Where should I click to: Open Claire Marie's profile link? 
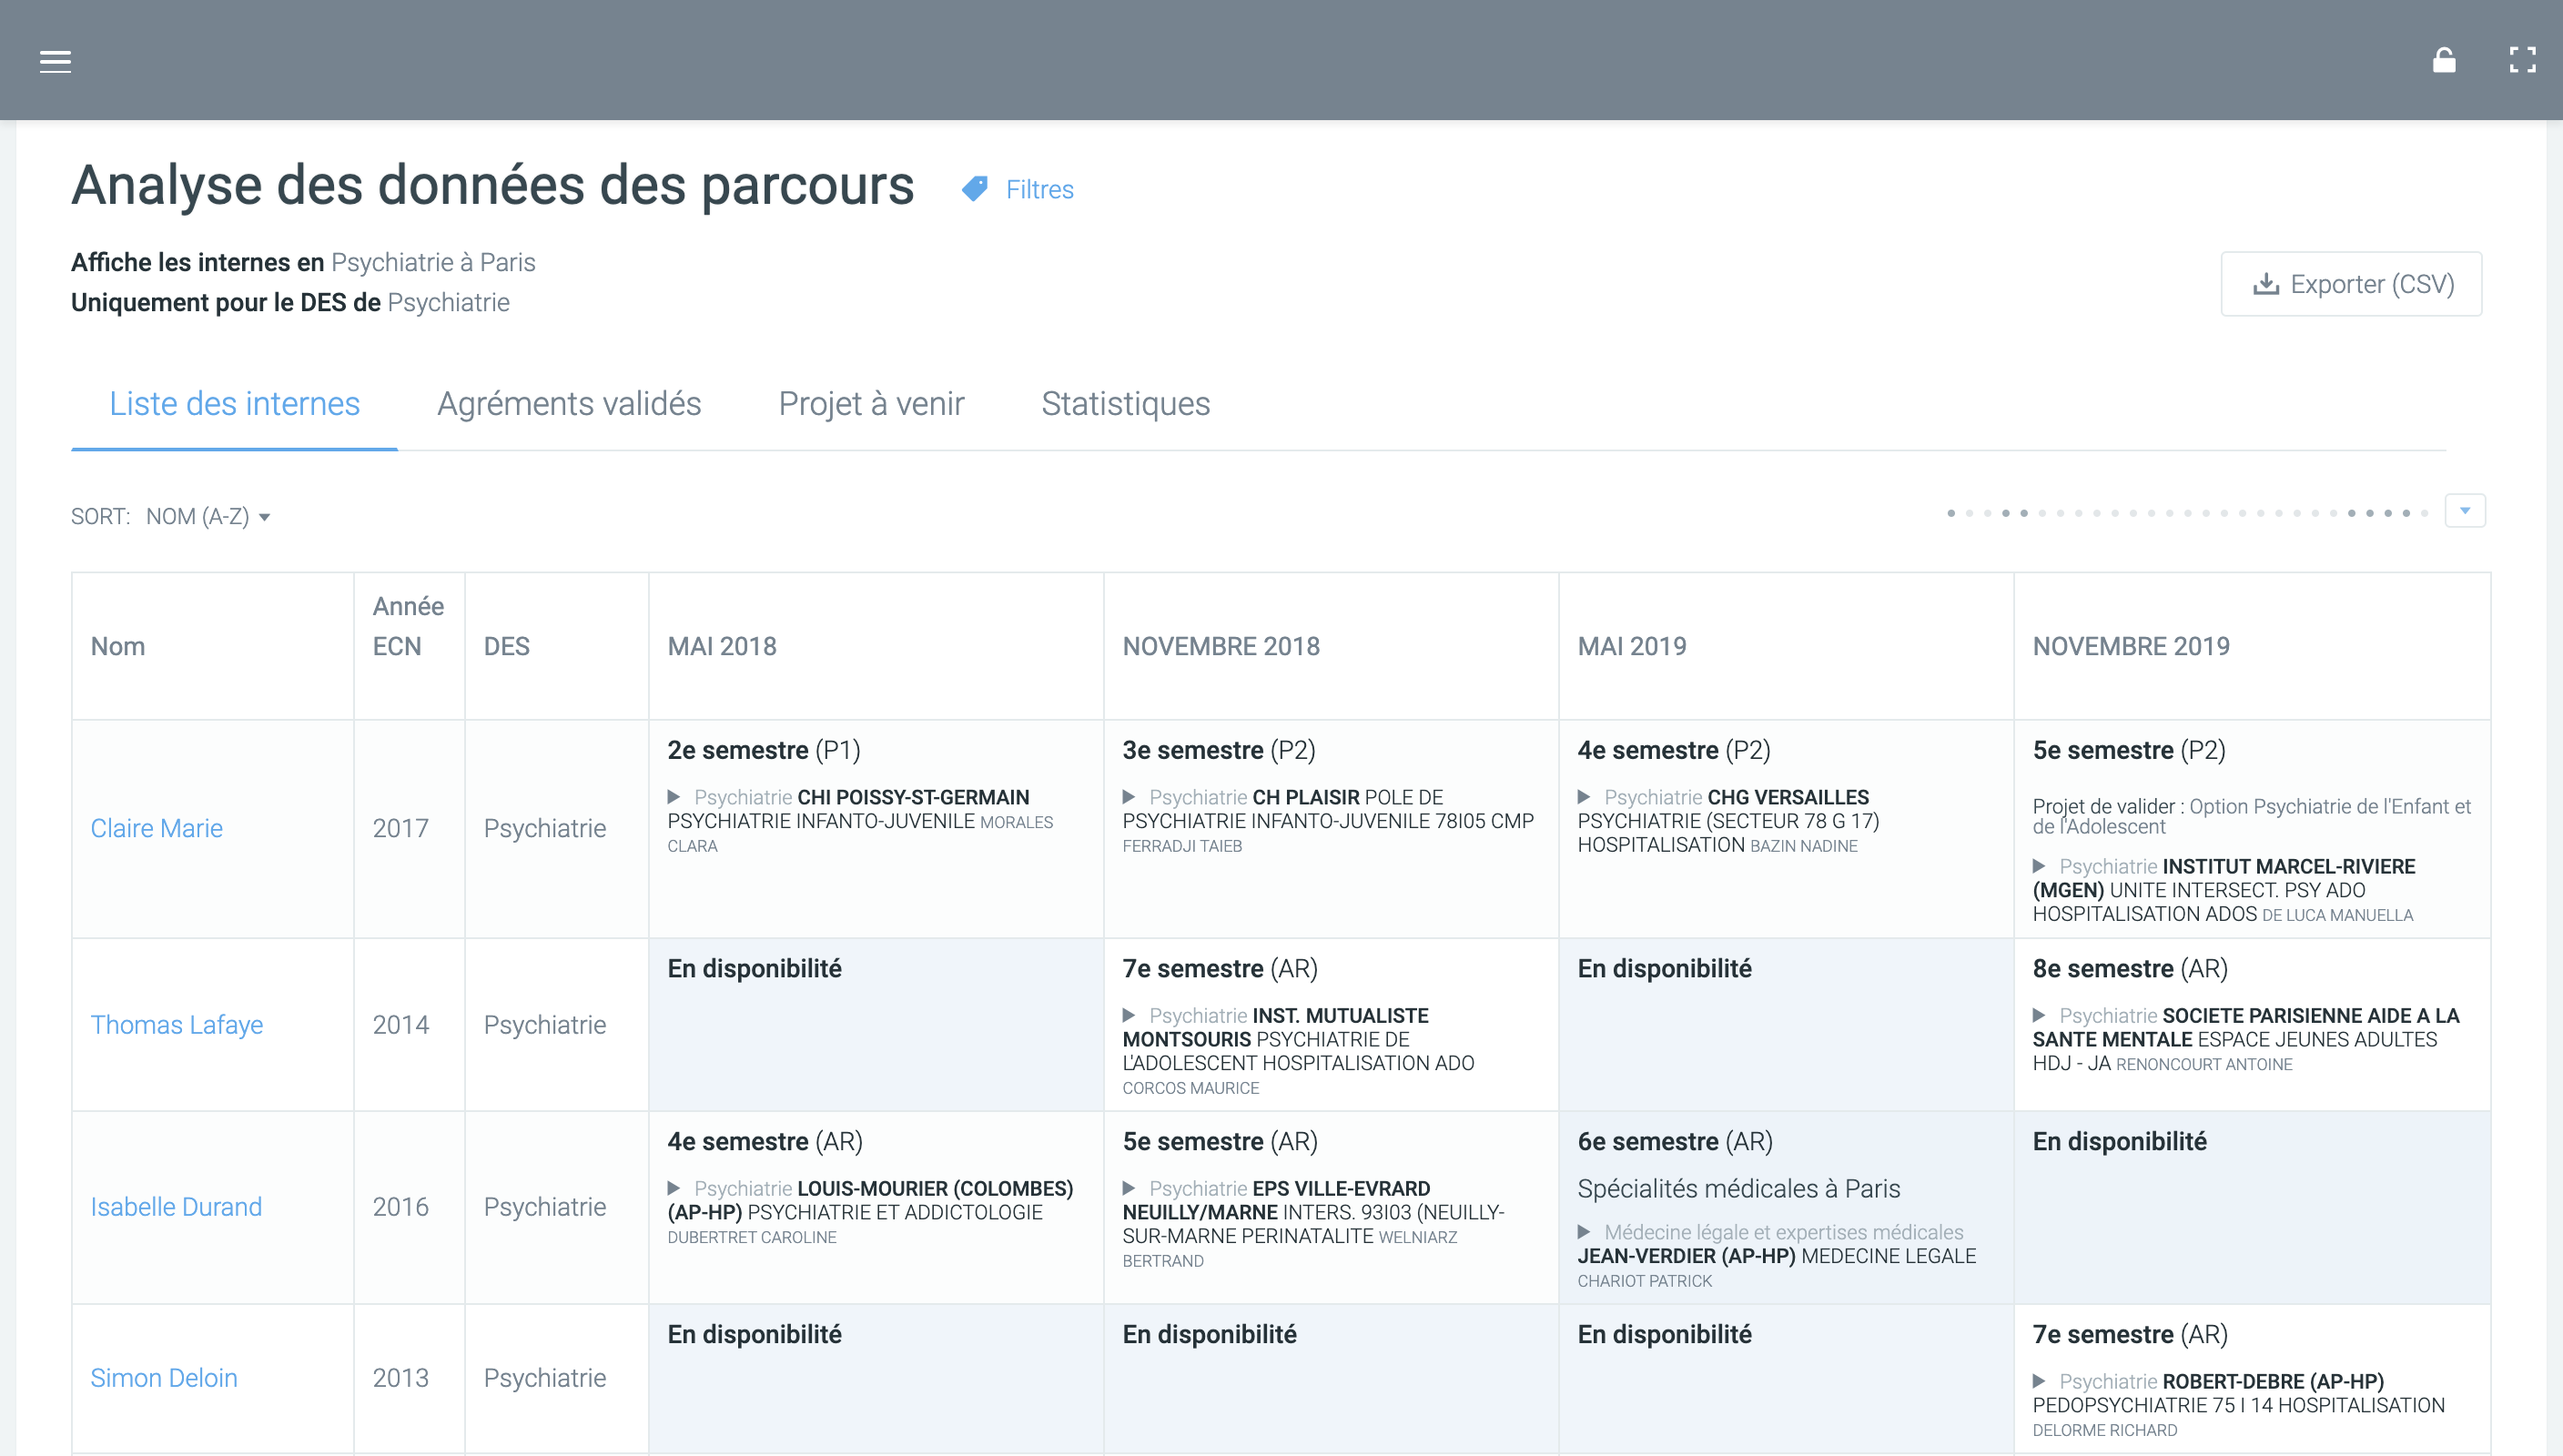coord(156,828)
